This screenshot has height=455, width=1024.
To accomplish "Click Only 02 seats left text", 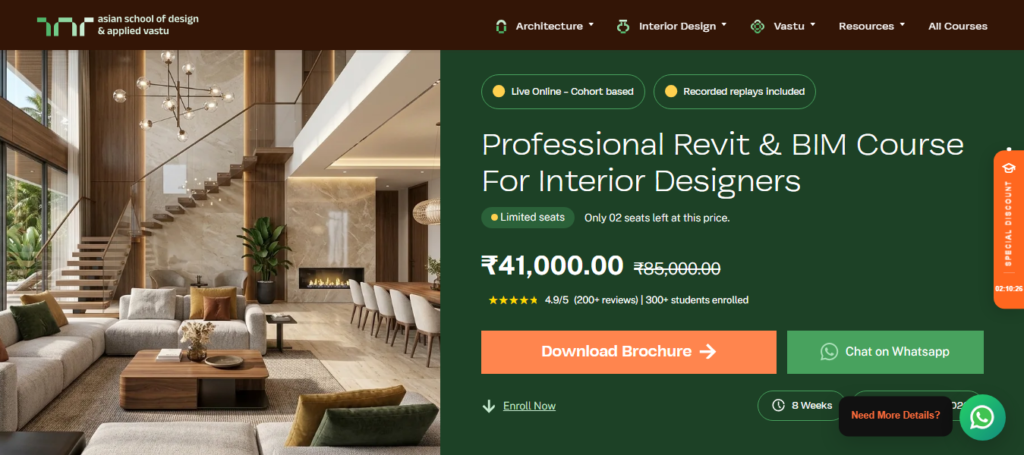I will click(x=656, y=218).
